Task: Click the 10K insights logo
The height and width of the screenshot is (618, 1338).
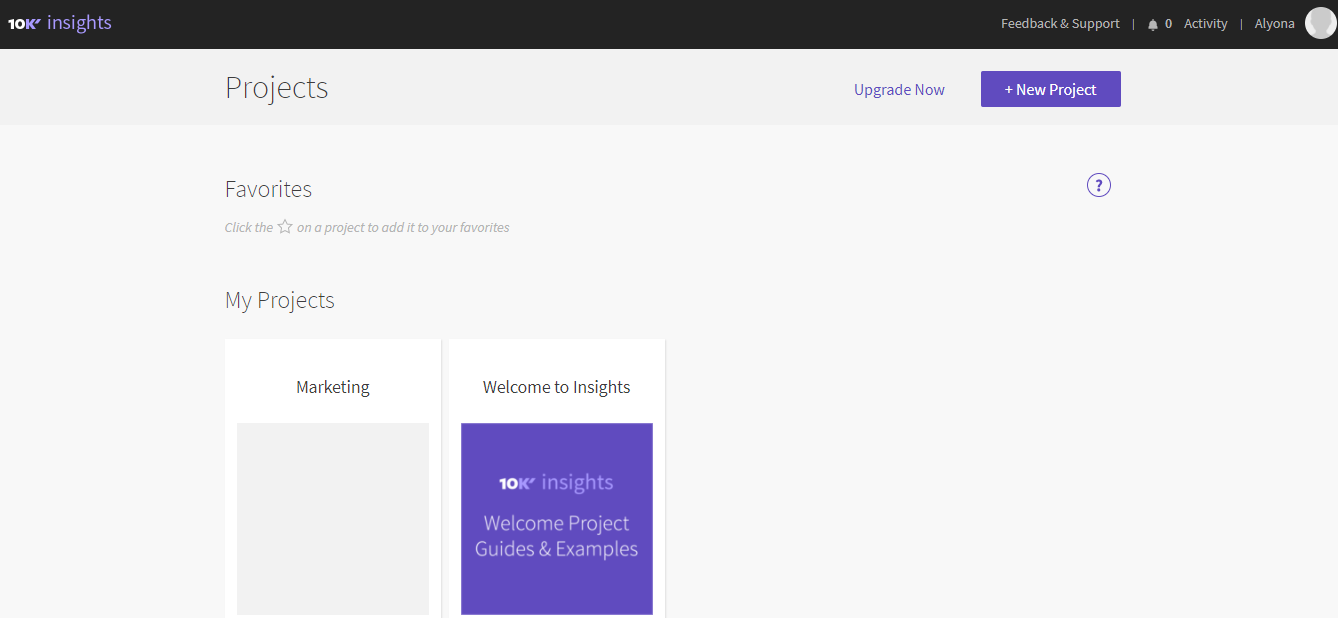Action: pyautogui.click(x=60, y=23)
